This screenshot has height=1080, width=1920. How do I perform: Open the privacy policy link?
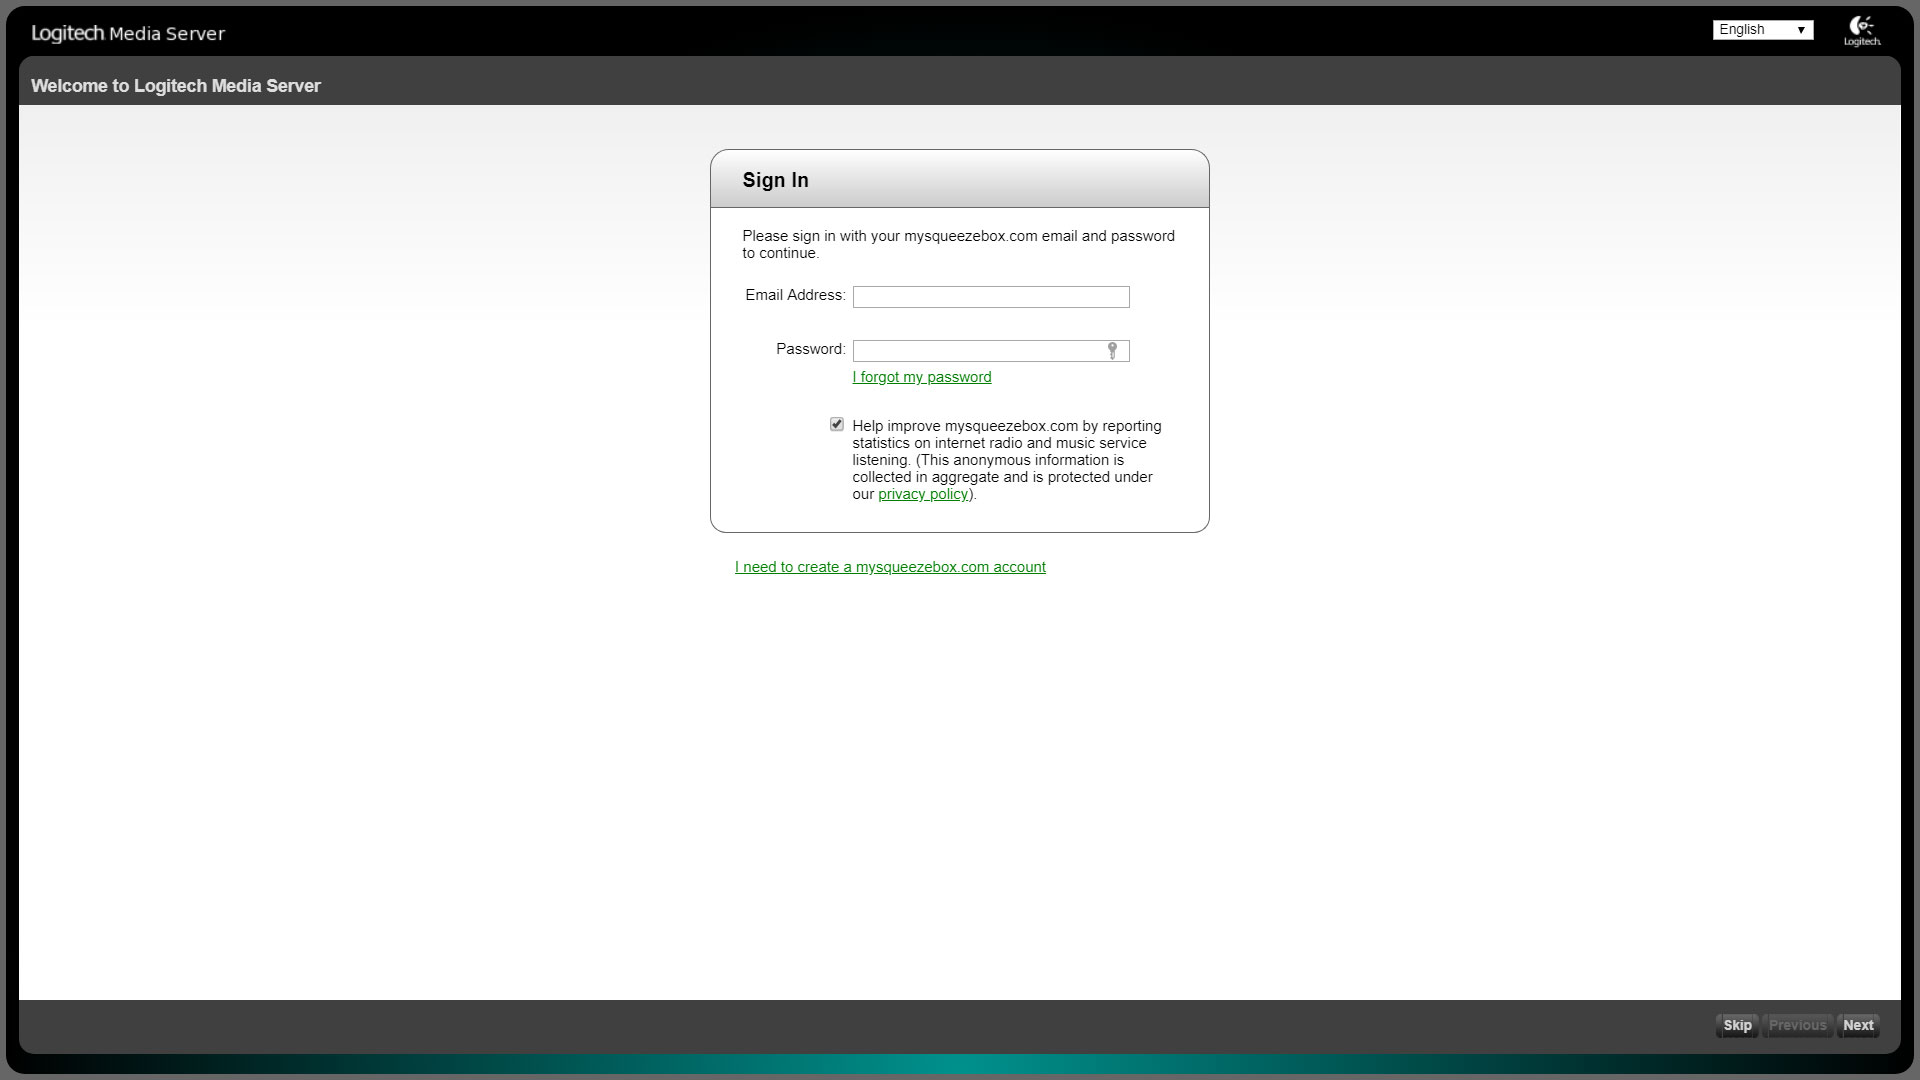[x=923, y=494]
